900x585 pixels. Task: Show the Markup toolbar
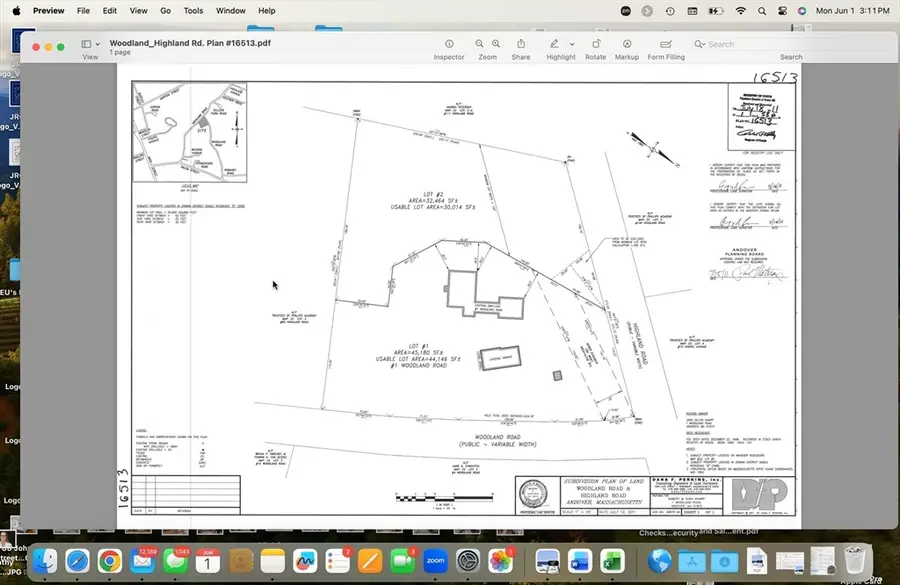(627, 44)
